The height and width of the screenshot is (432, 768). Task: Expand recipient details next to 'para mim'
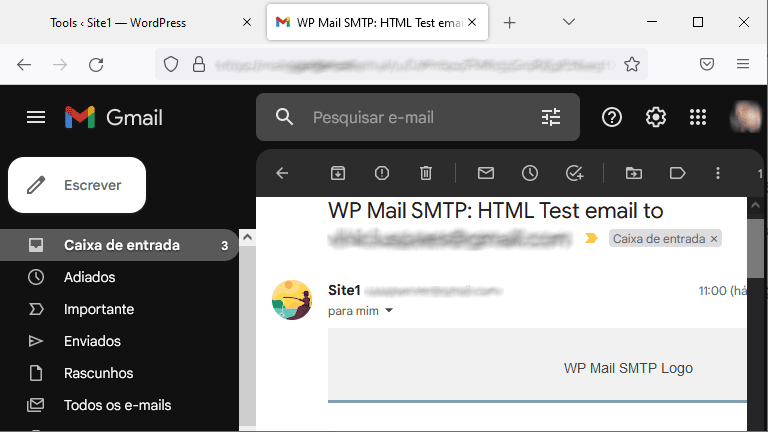pyautogui.click(x=389, y=311)
